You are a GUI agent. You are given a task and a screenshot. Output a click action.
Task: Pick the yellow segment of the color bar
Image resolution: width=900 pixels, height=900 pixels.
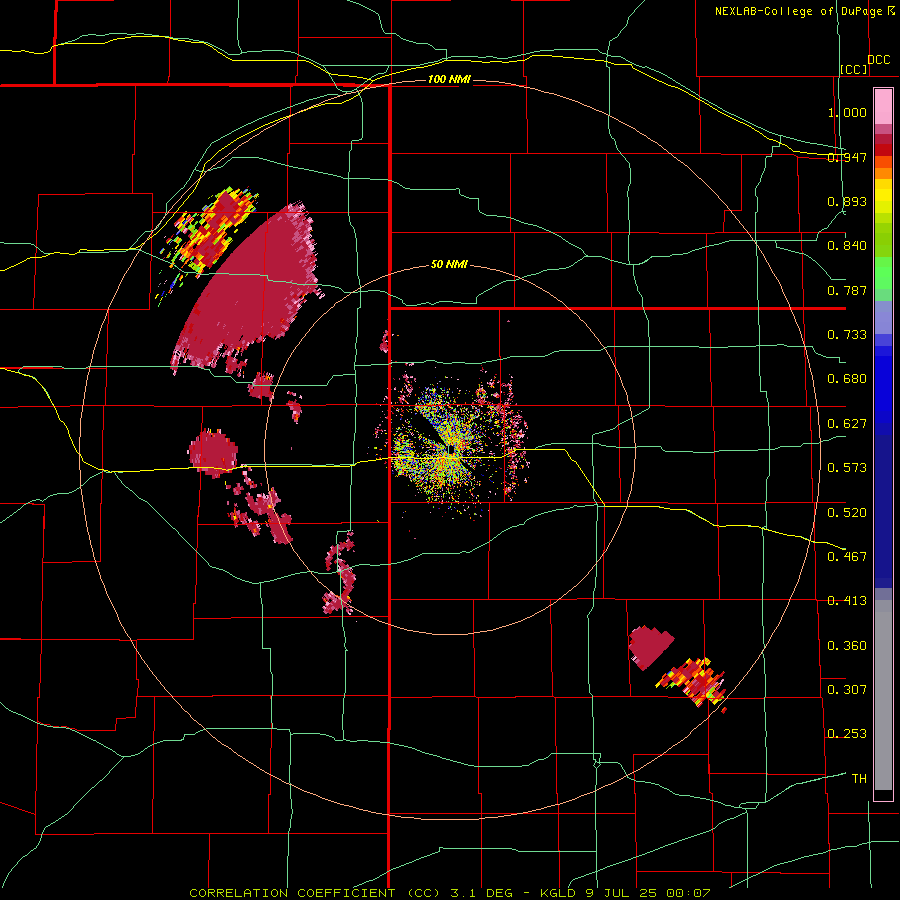(883, 196)
